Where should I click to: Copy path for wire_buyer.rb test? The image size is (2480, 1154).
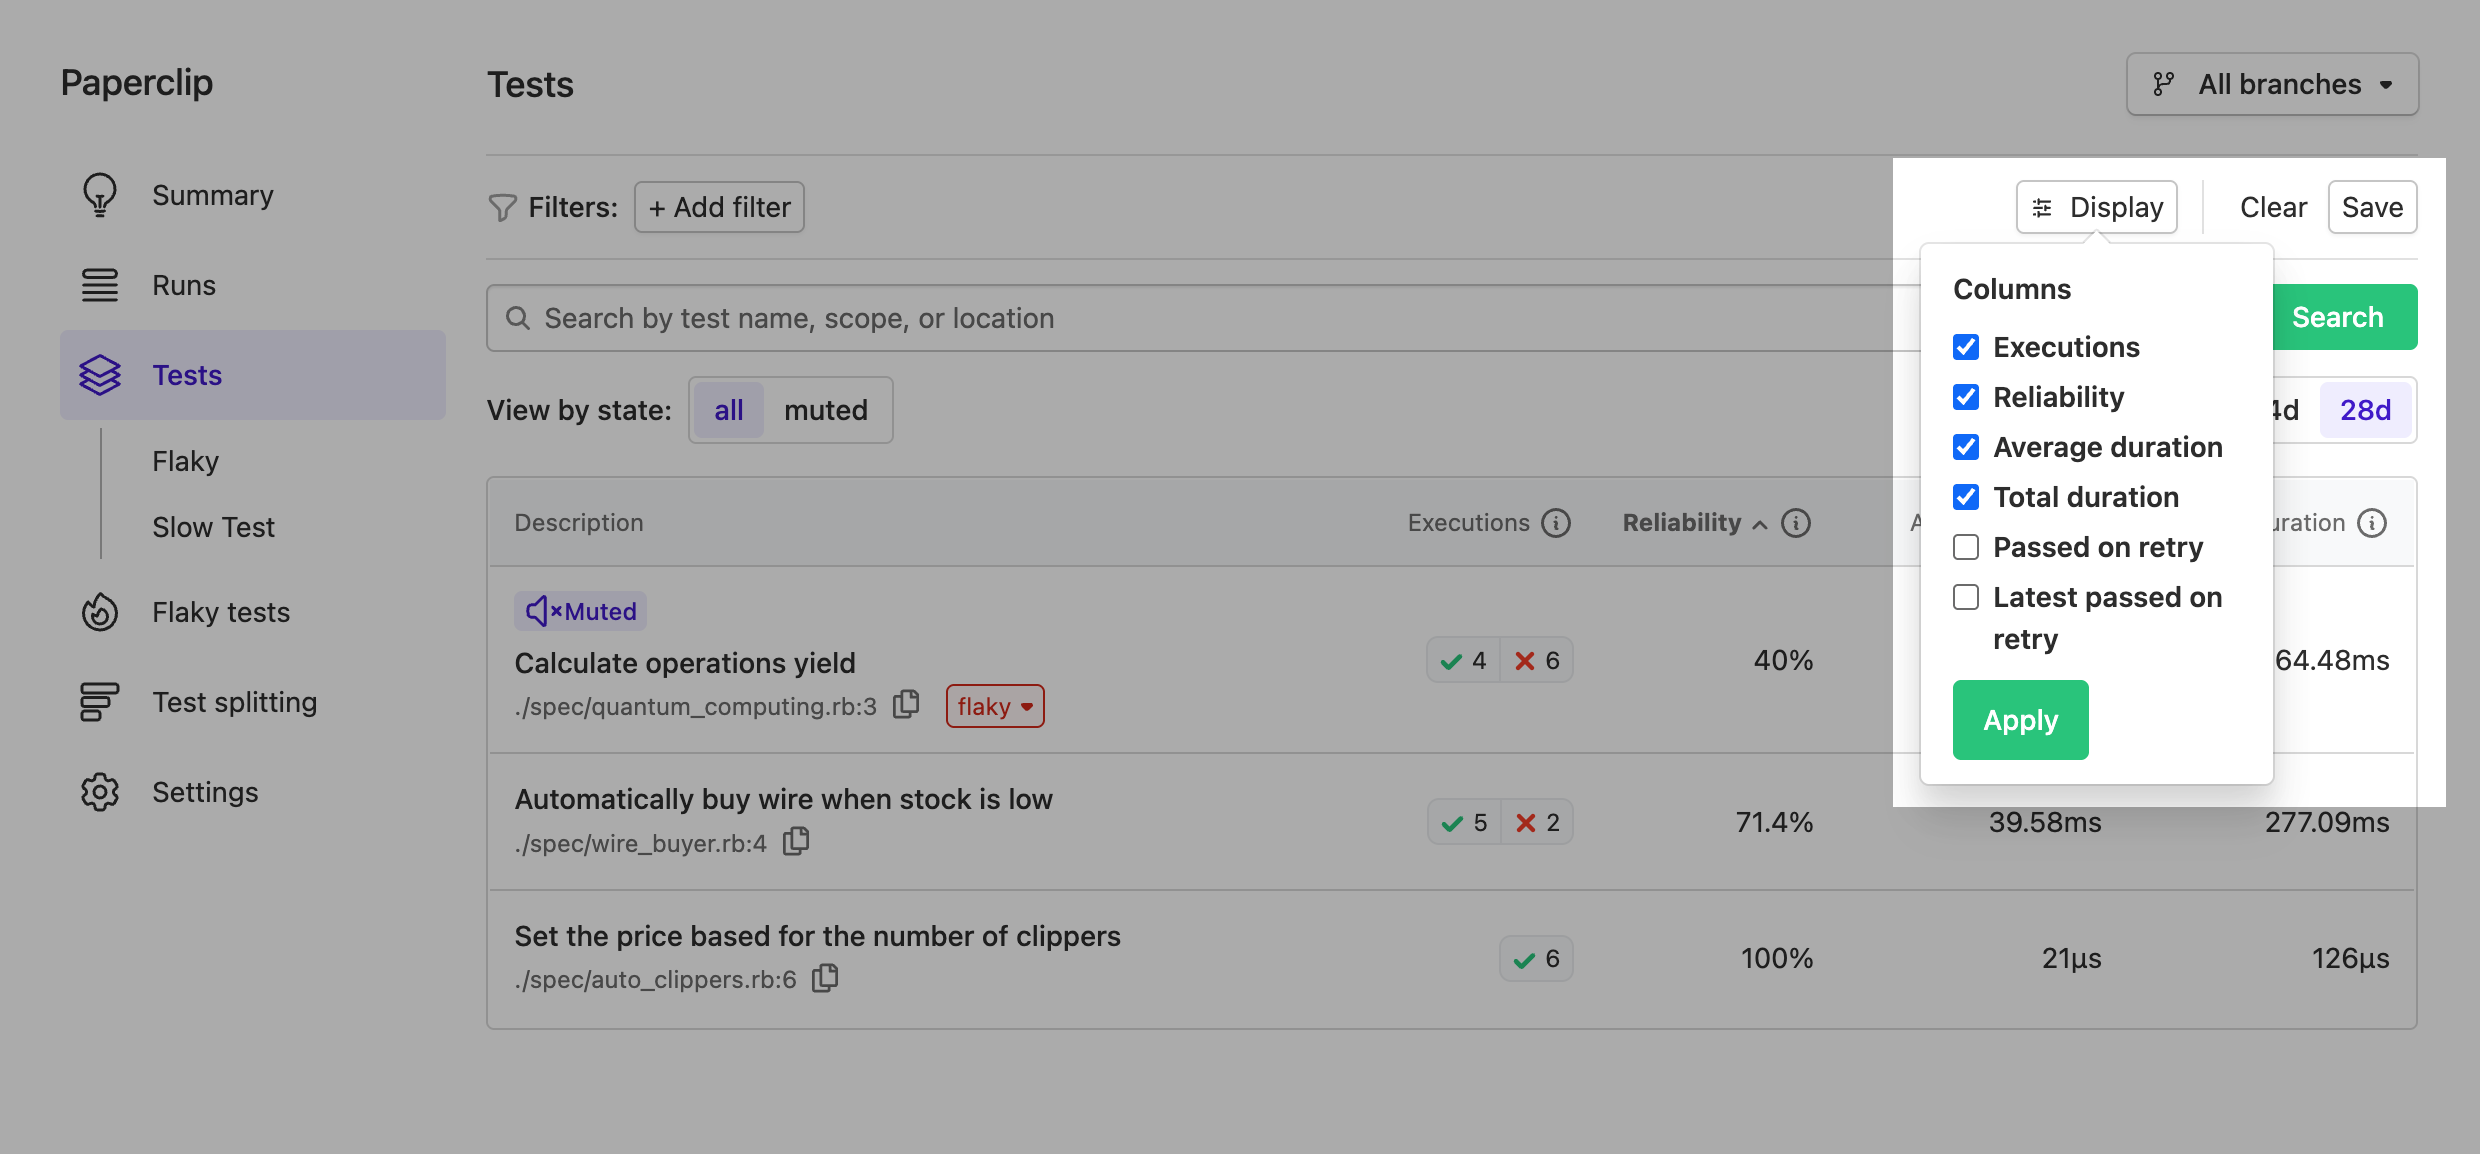(795, 842)
